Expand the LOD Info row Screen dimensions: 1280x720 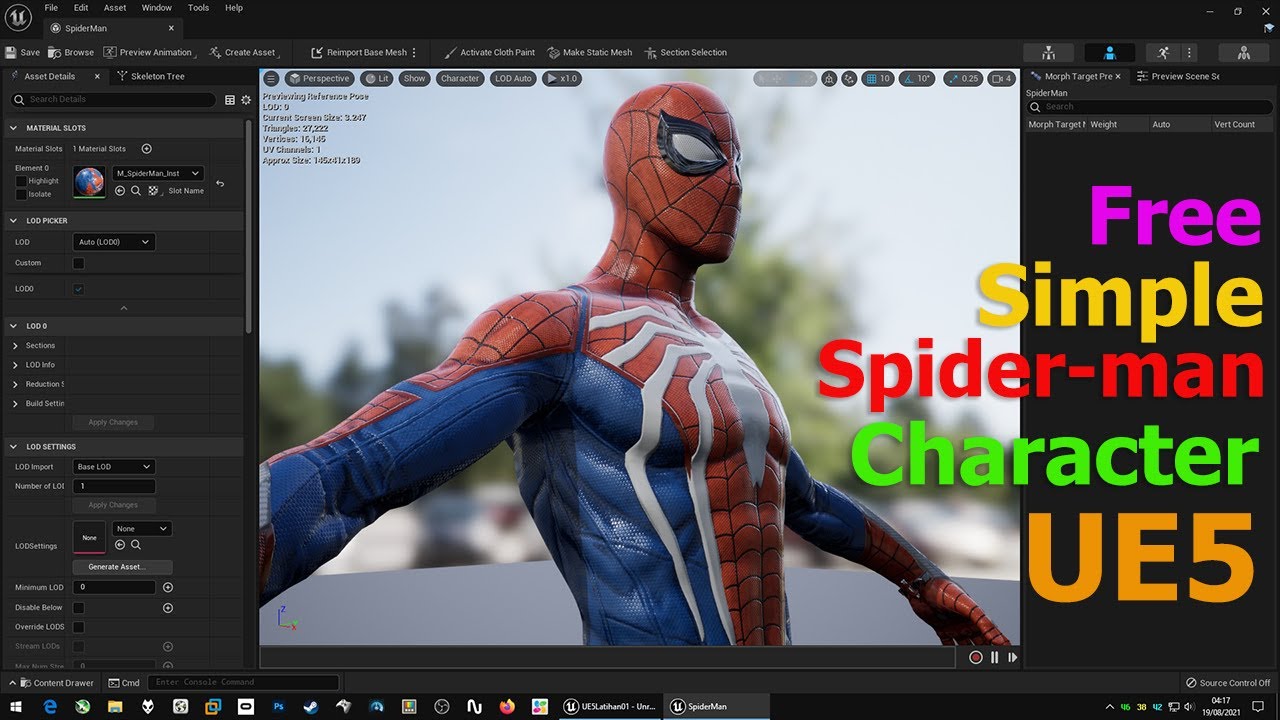15,365
